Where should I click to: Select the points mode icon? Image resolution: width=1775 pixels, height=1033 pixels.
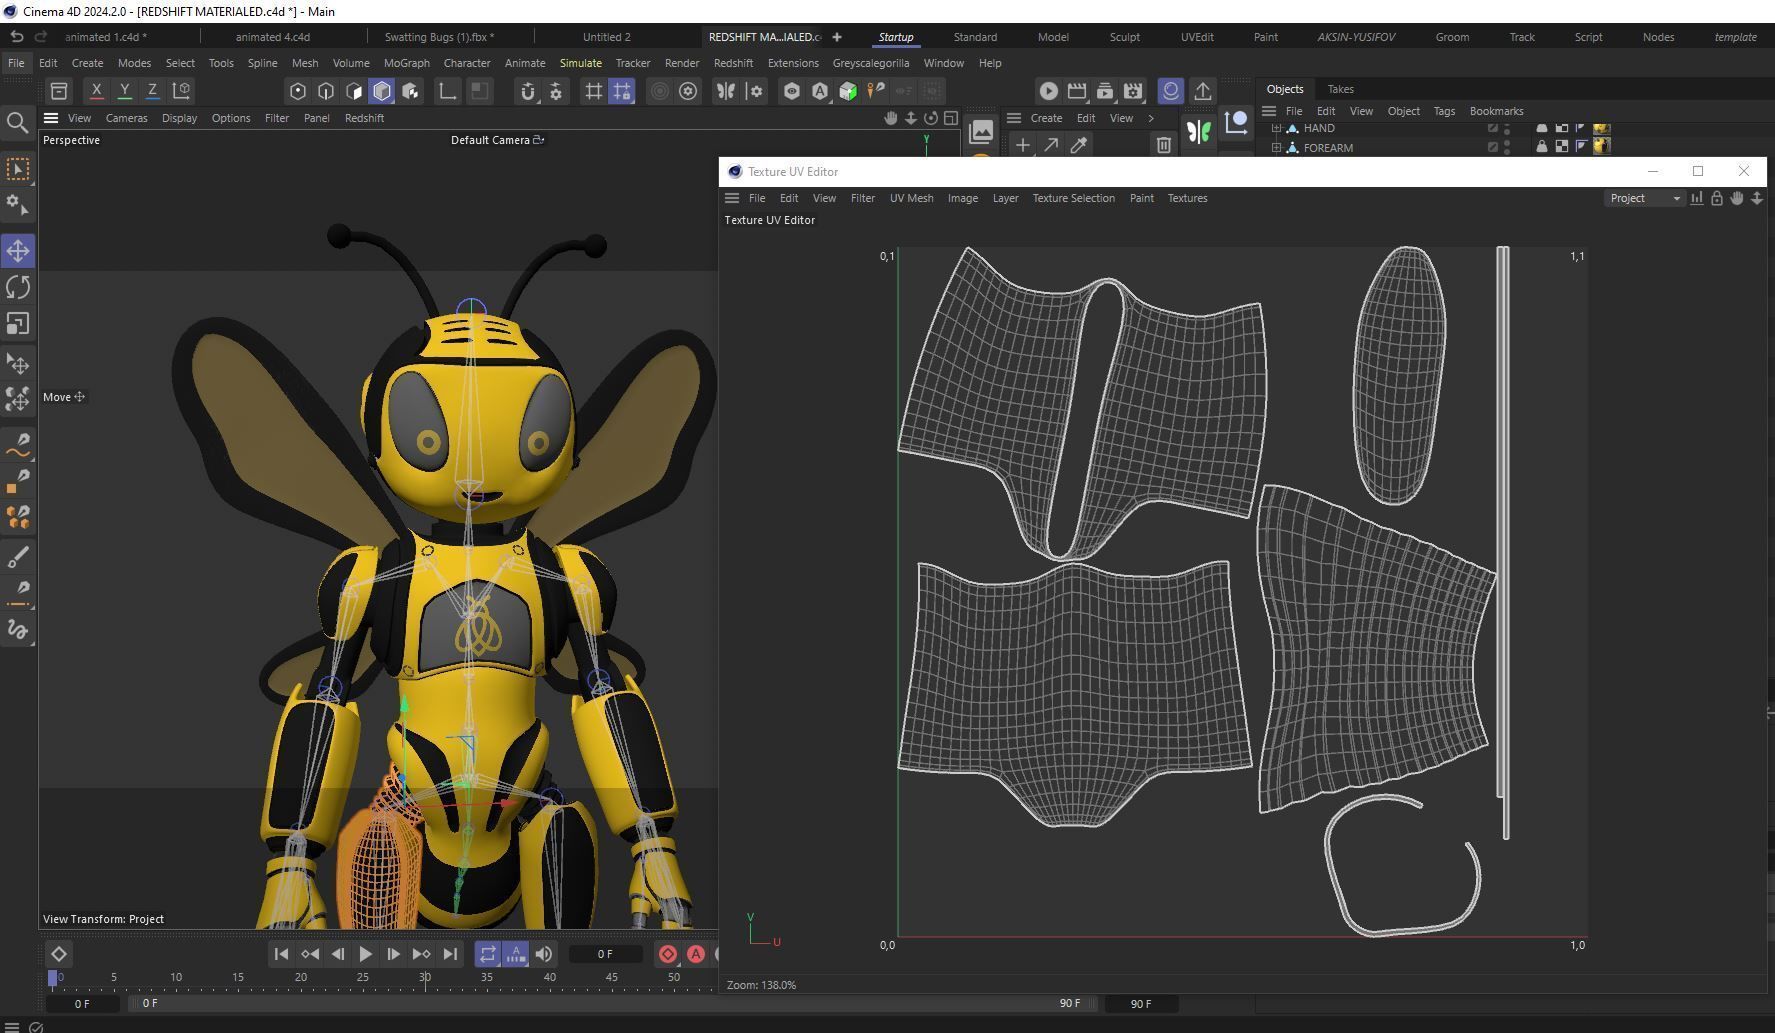(297, 91)
